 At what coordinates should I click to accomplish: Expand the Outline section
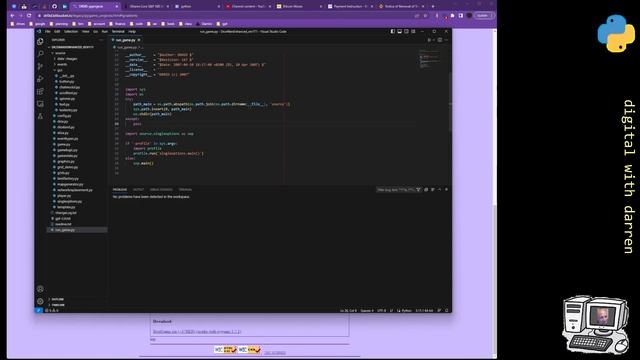click(58, 299)
